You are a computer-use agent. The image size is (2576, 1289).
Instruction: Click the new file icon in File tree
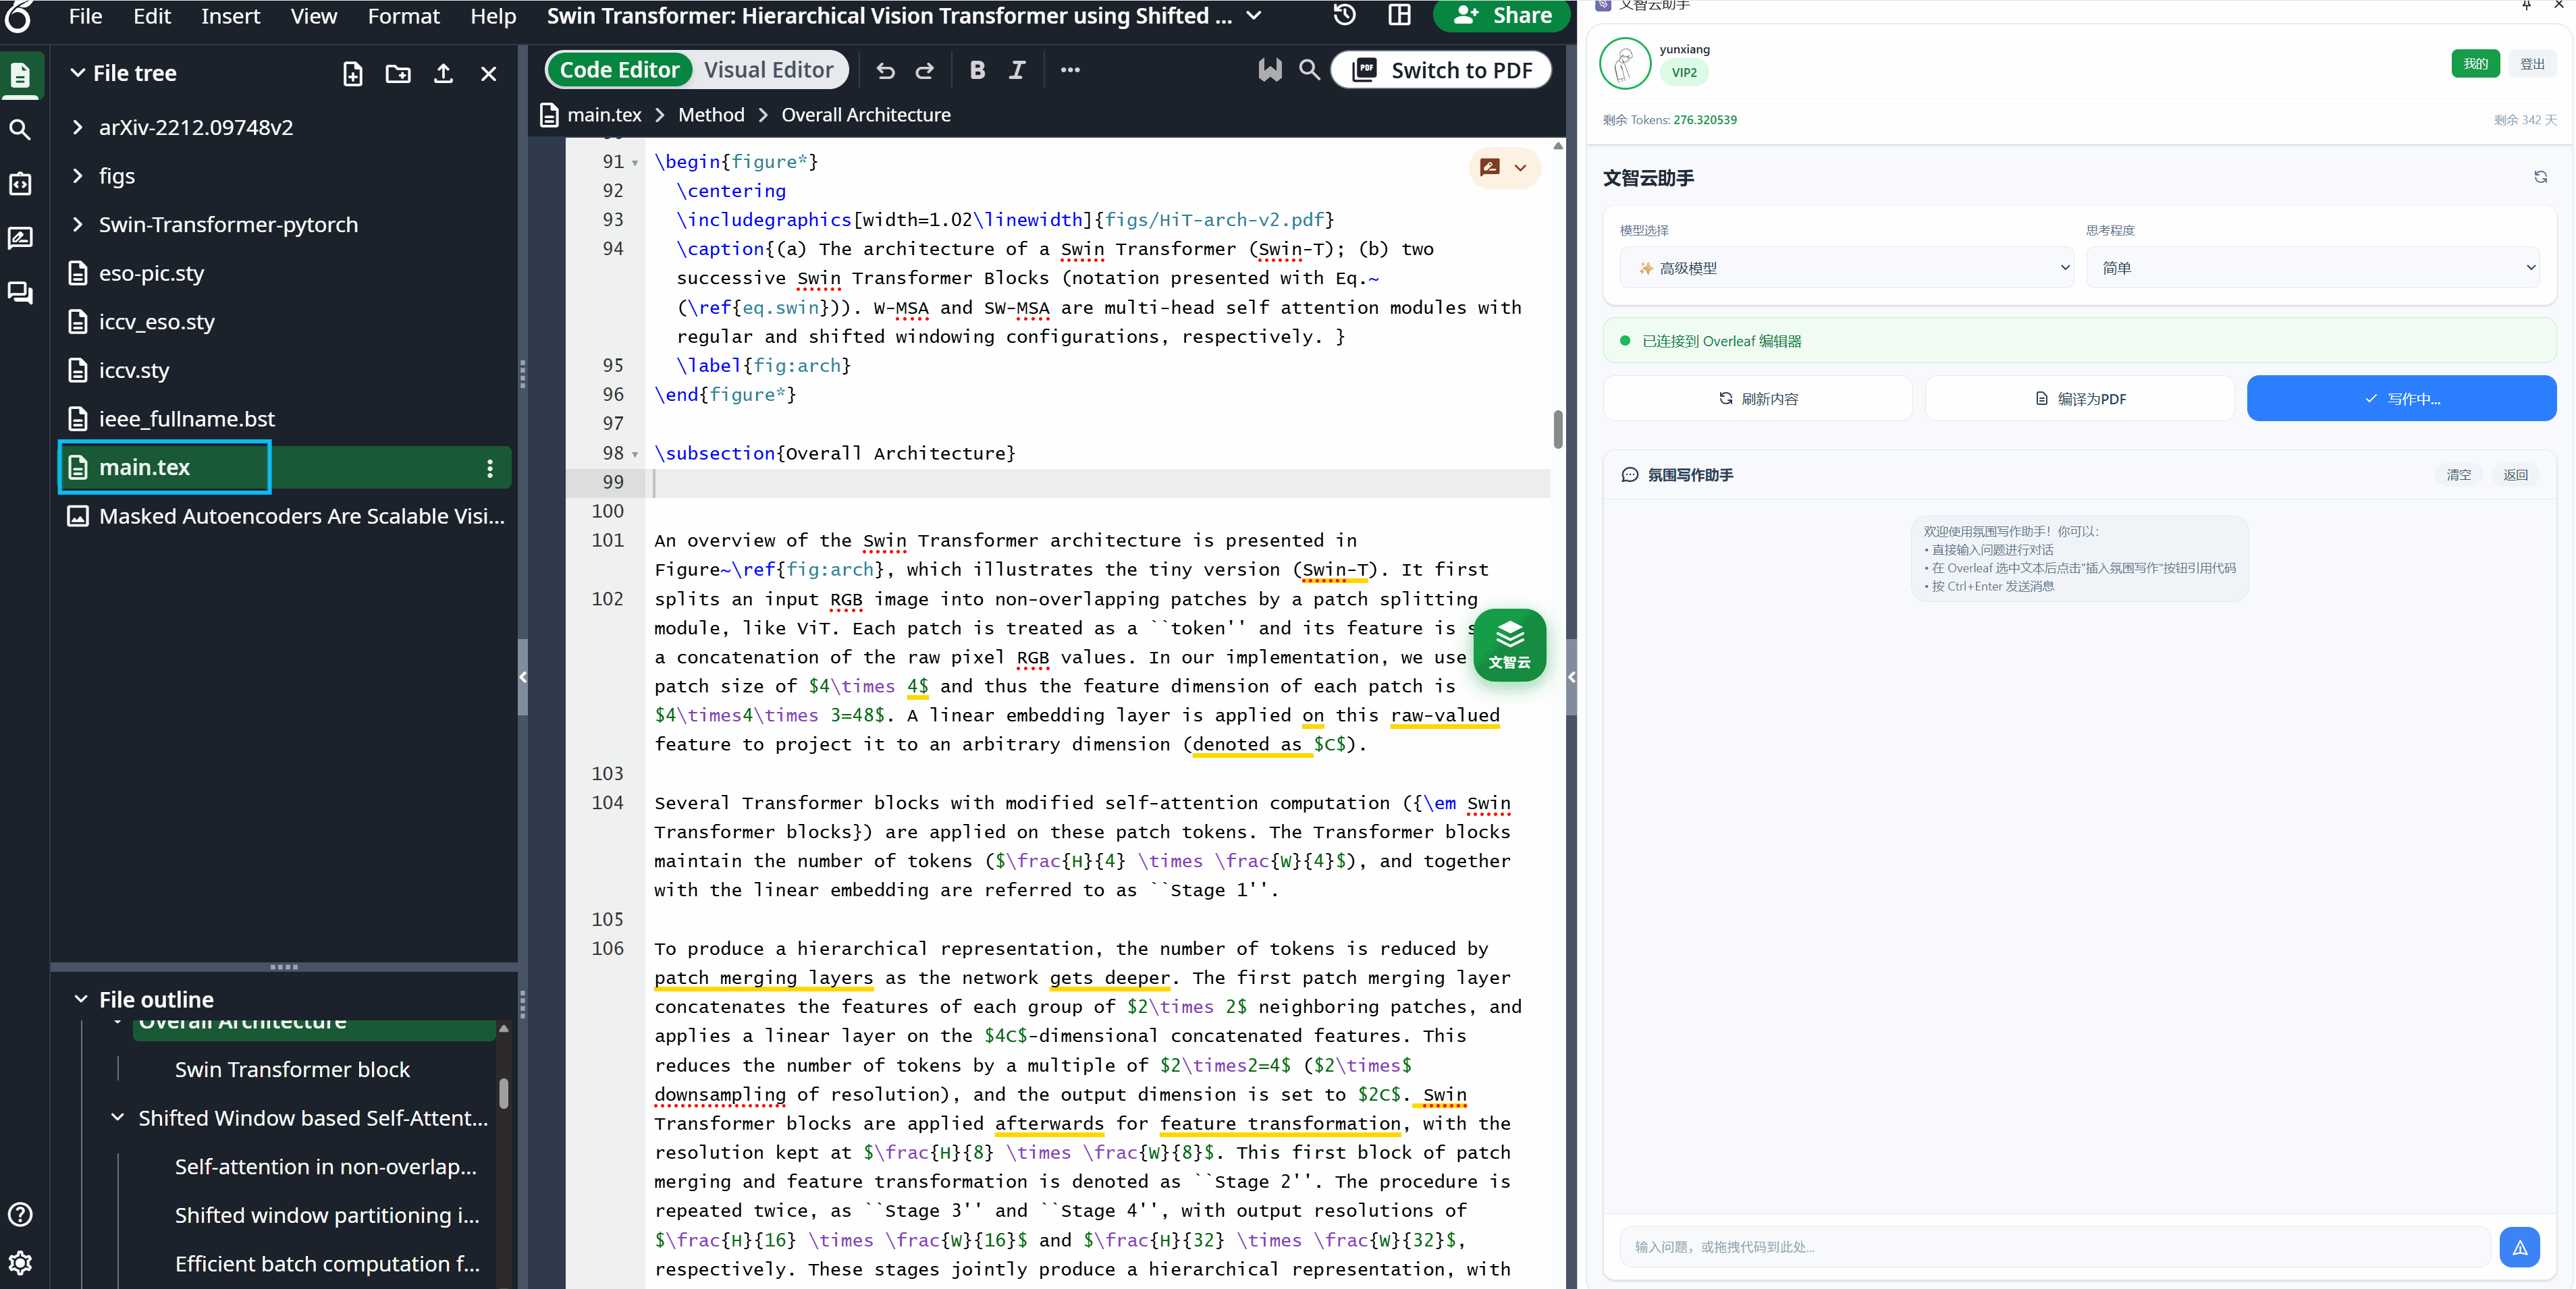pos(352,74)
